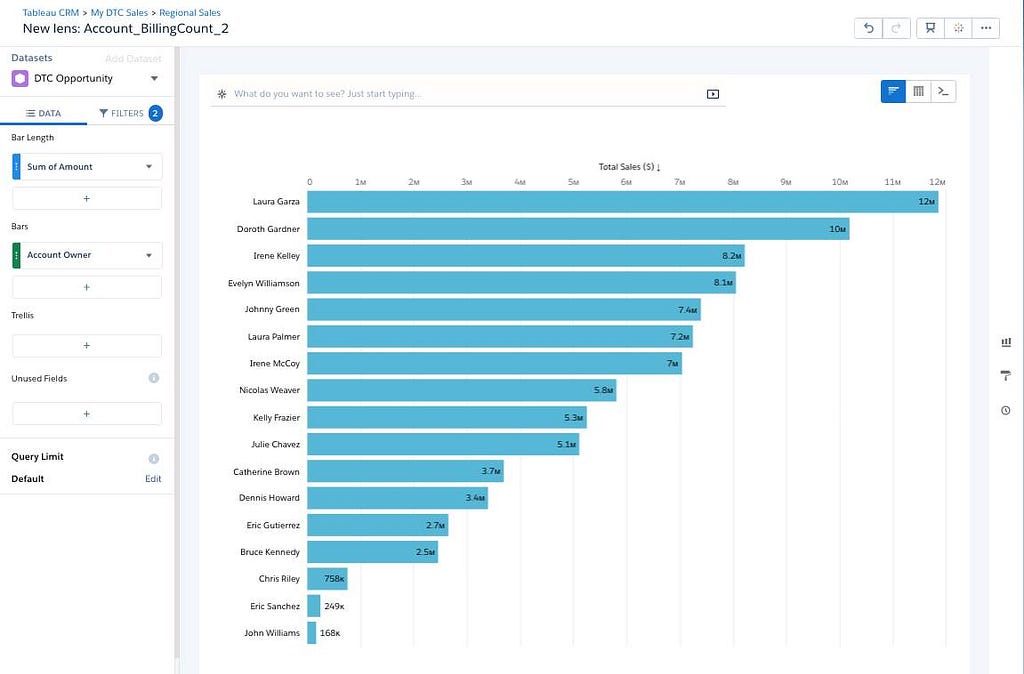Click the Account Owner field pill
Viewport: 1024px width, 674px height.
87,255
